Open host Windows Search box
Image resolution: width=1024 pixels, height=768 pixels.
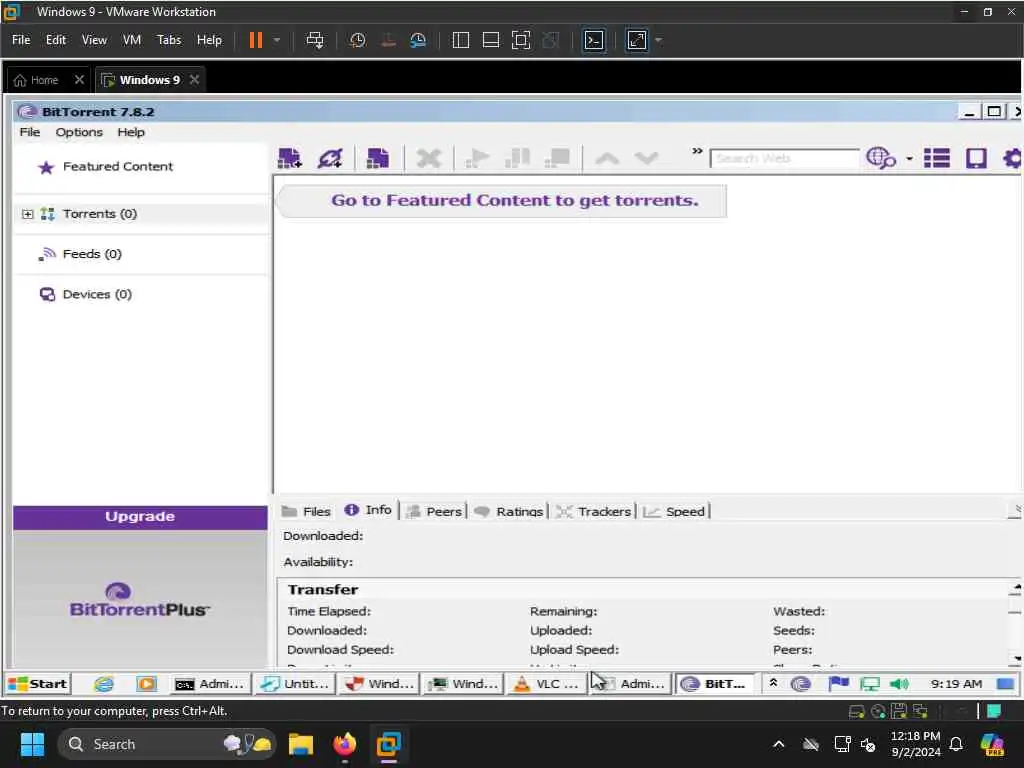(167, 744)
